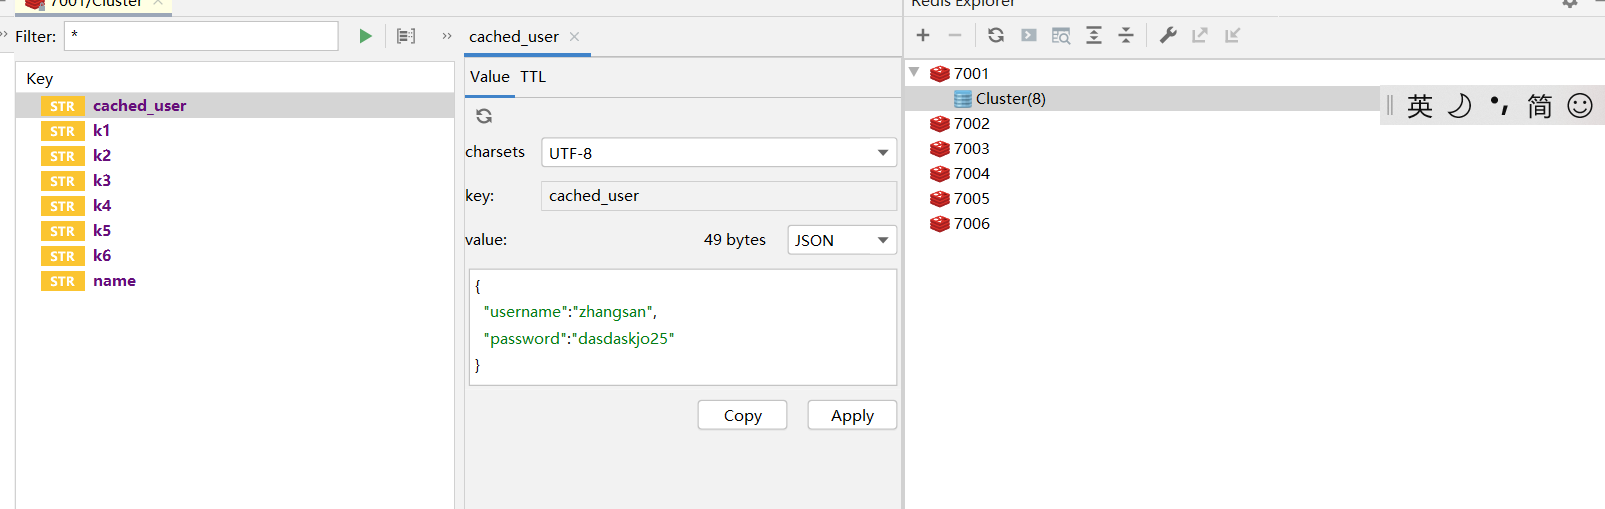Toggle the moon icon in the IME bar
The height and width of the screenshot is (509, 1605).
[x=1460, y=105]
